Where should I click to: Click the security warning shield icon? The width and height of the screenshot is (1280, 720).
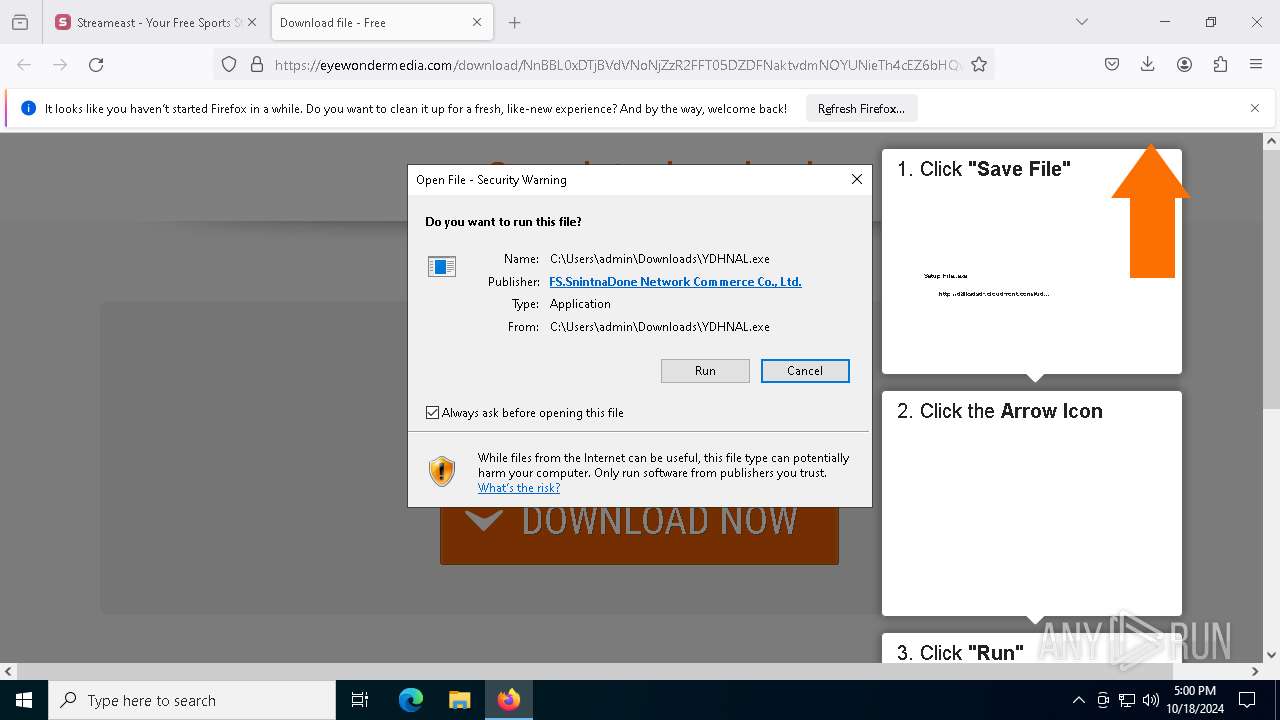441,471
